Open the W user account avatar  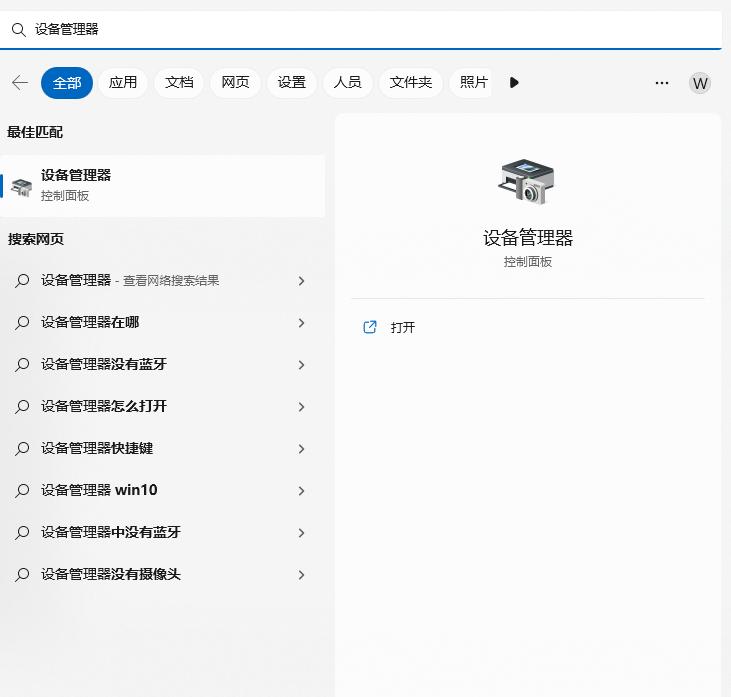700,83
